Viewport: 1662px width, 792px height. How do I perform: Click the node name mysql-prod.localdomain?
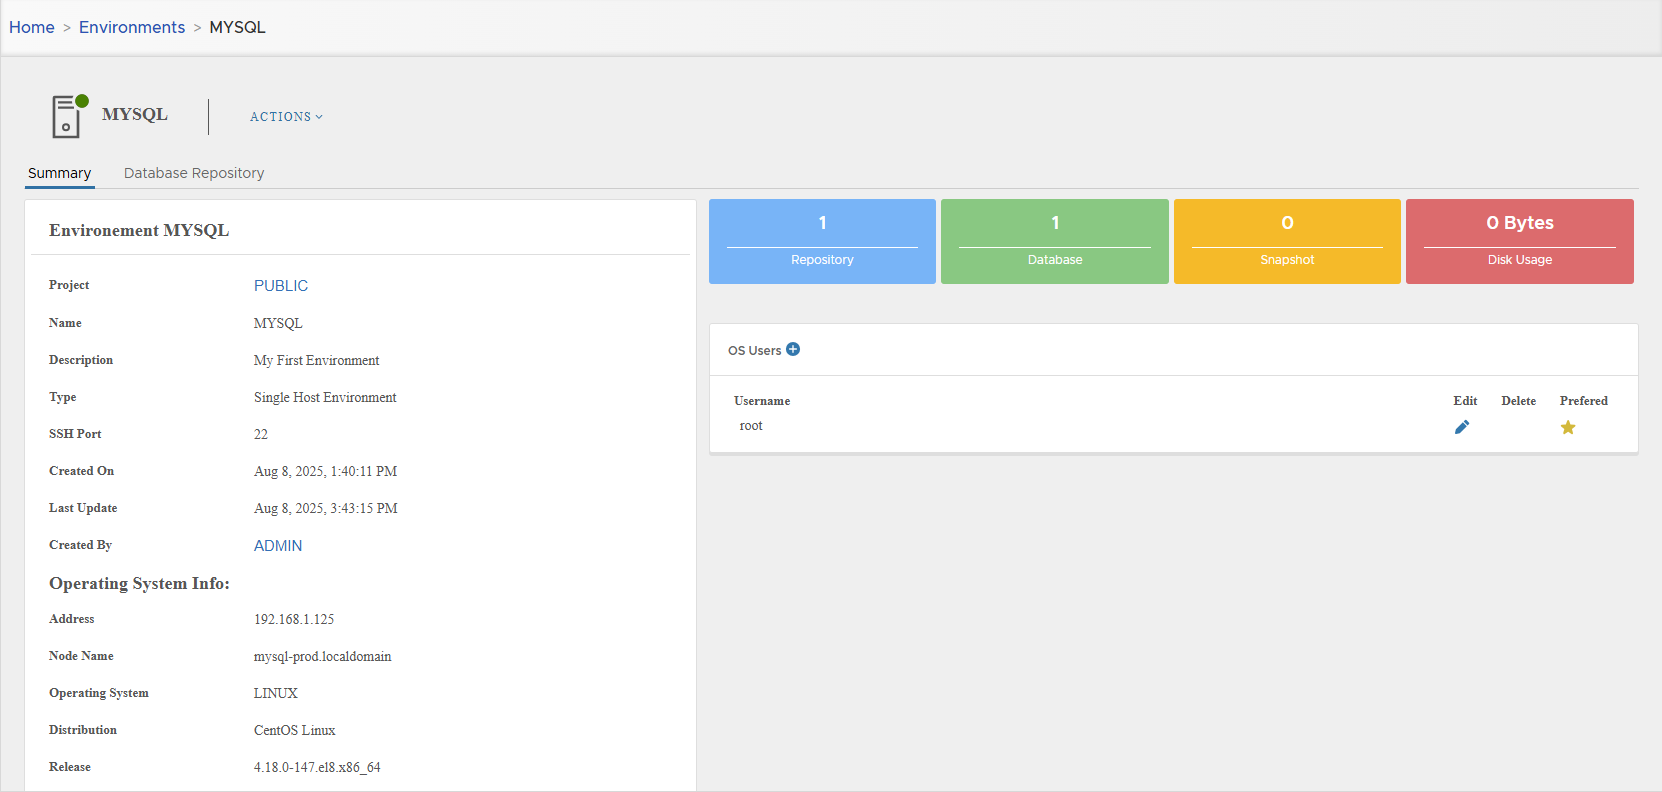(x=322, y=657)
